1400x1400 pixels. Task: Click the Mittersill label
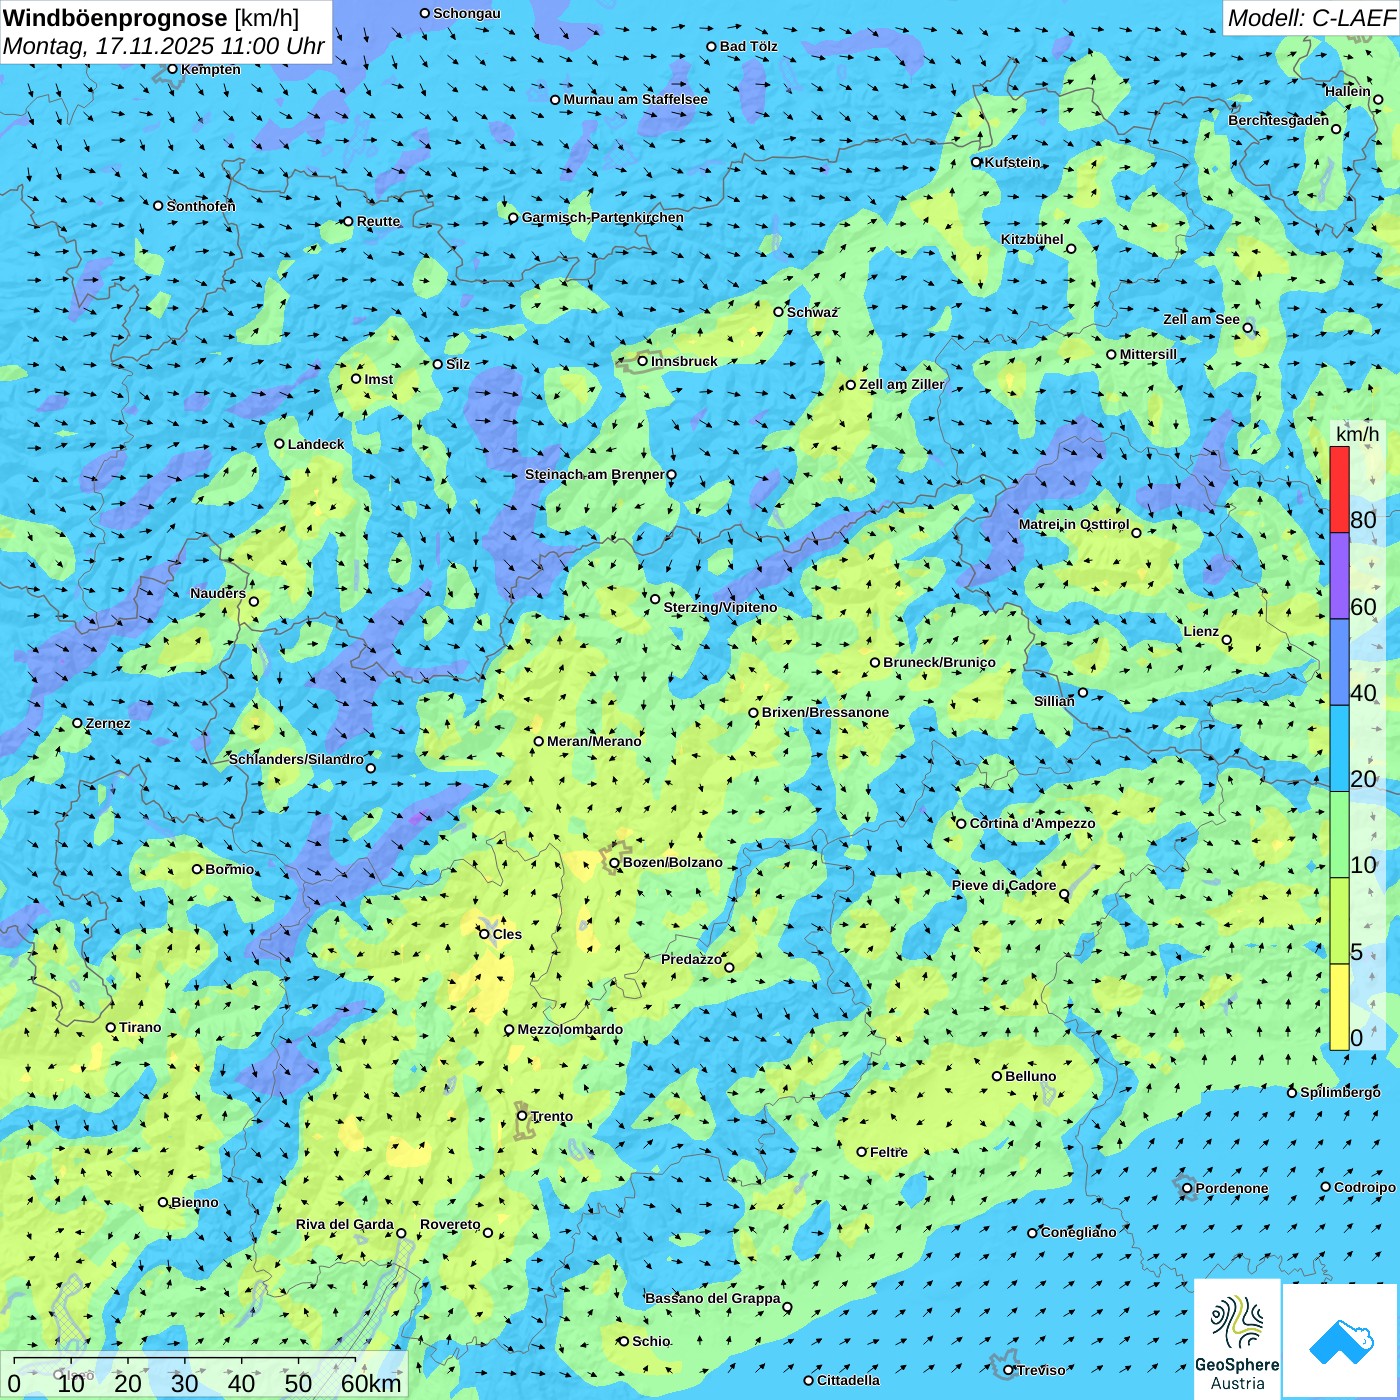pyautogui.click(x=1148, y=354)
